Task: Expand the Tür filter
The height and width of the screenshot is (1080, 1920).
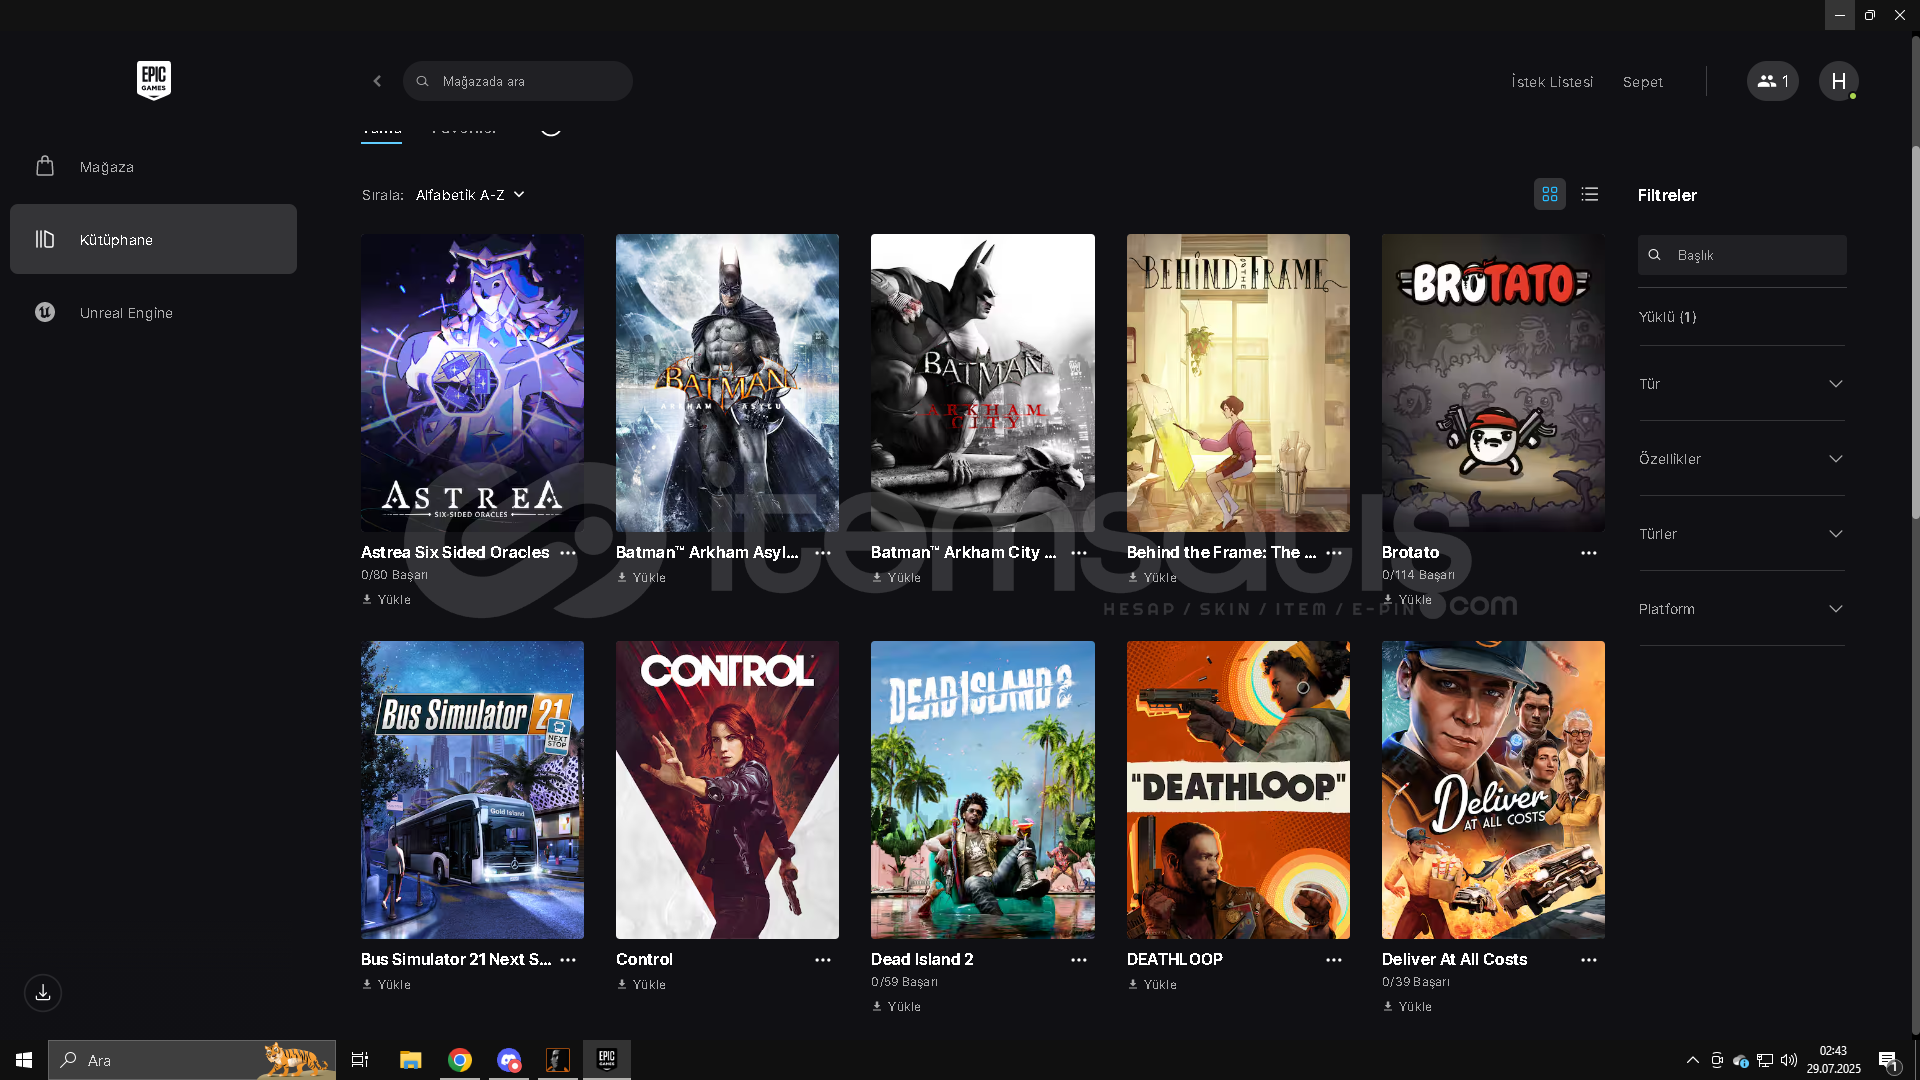Action: [x=1741, y=384]
